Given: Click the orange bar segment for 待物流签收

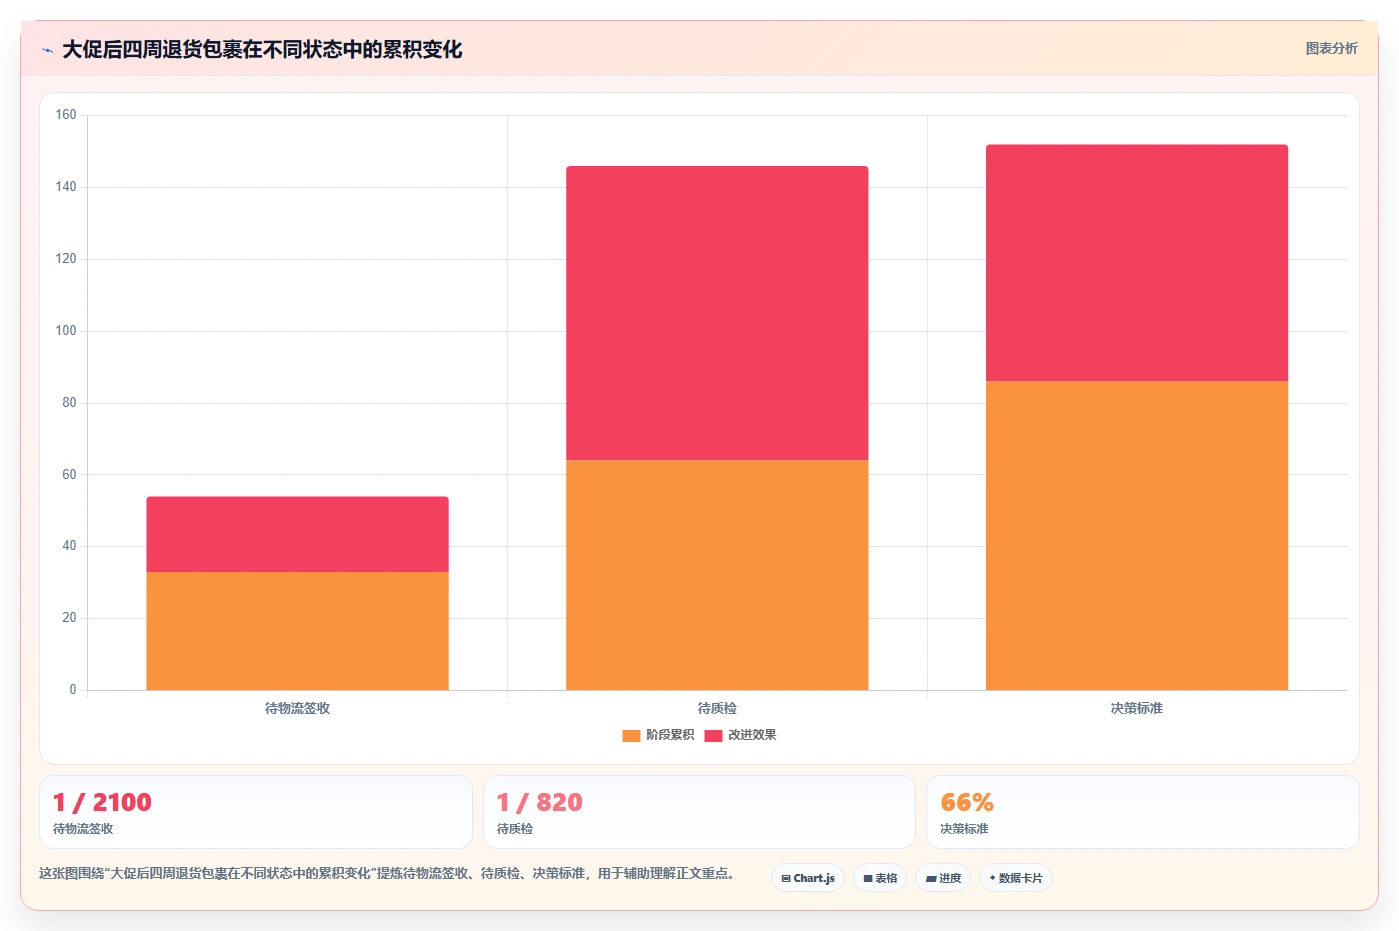Looking at the screenshot, I should pyautogui.click(x=297, y=631).
